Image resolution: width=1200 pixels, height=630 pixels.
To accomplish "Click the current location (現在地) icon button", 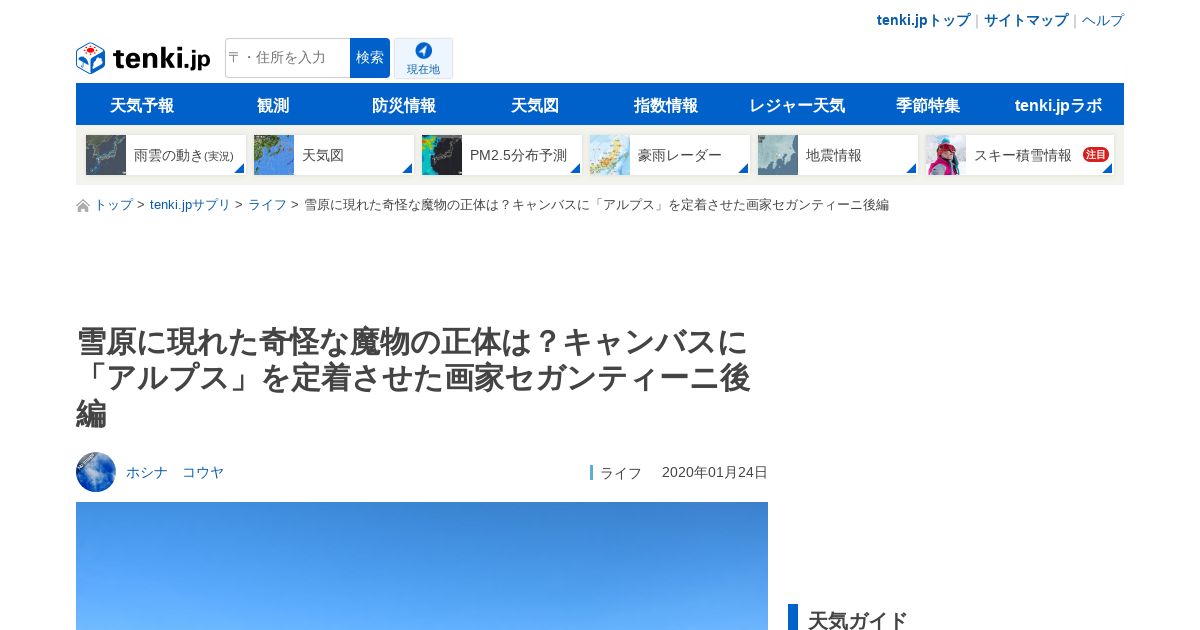I will click(x=423, y=58).
